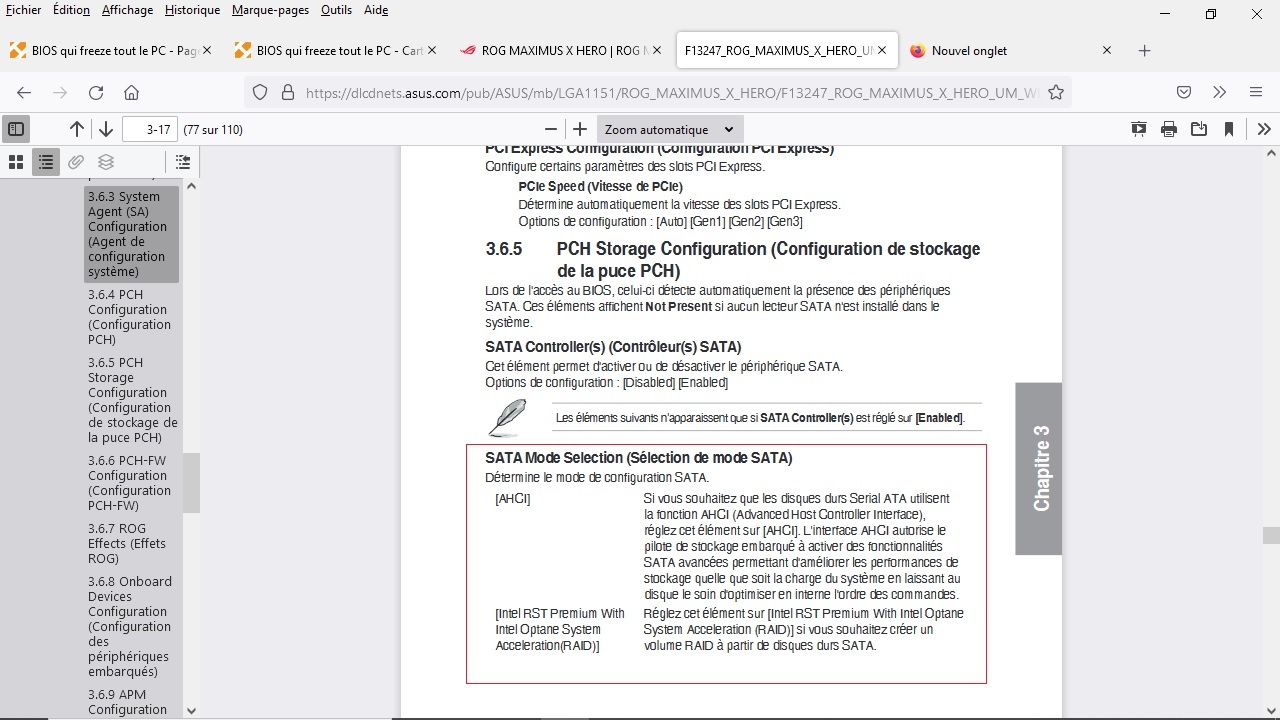Click the address bar URL
The height and width of the screenshot is (720, 1280).
[672, 93]
